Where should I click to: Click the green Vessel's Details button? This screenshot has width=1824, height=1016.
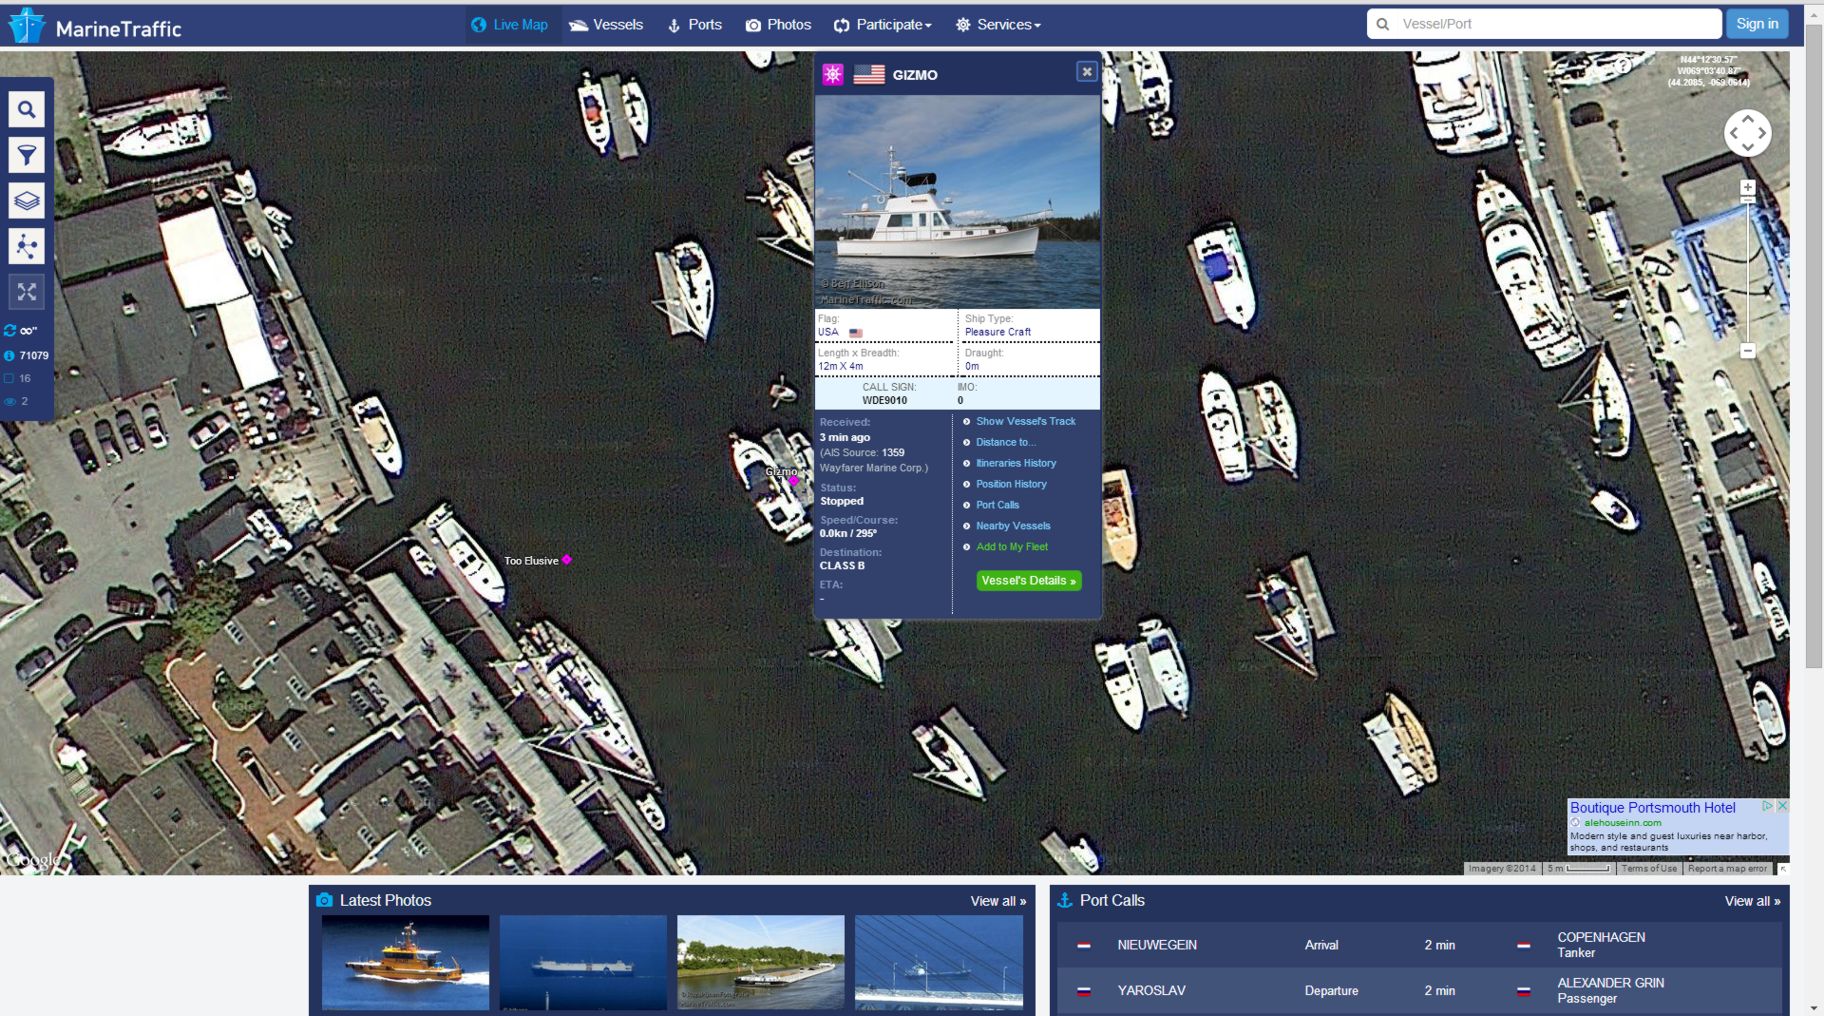pos(1028,581)
